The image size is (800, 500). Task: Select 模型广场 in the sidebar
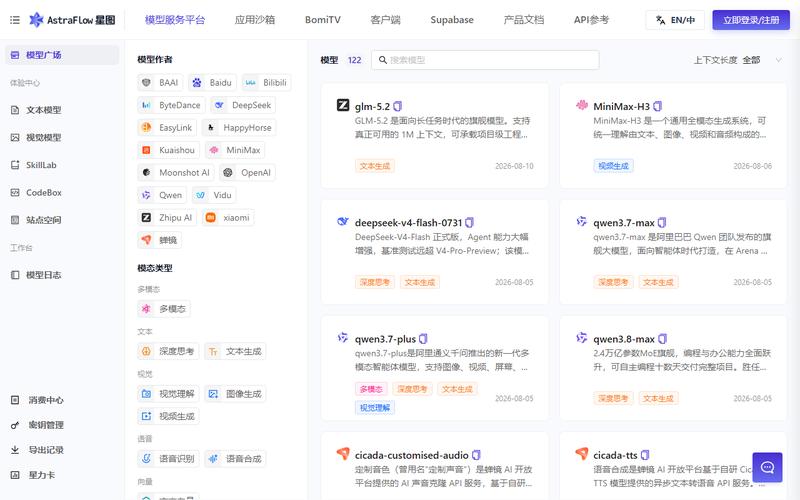click(x=62, y=55)
